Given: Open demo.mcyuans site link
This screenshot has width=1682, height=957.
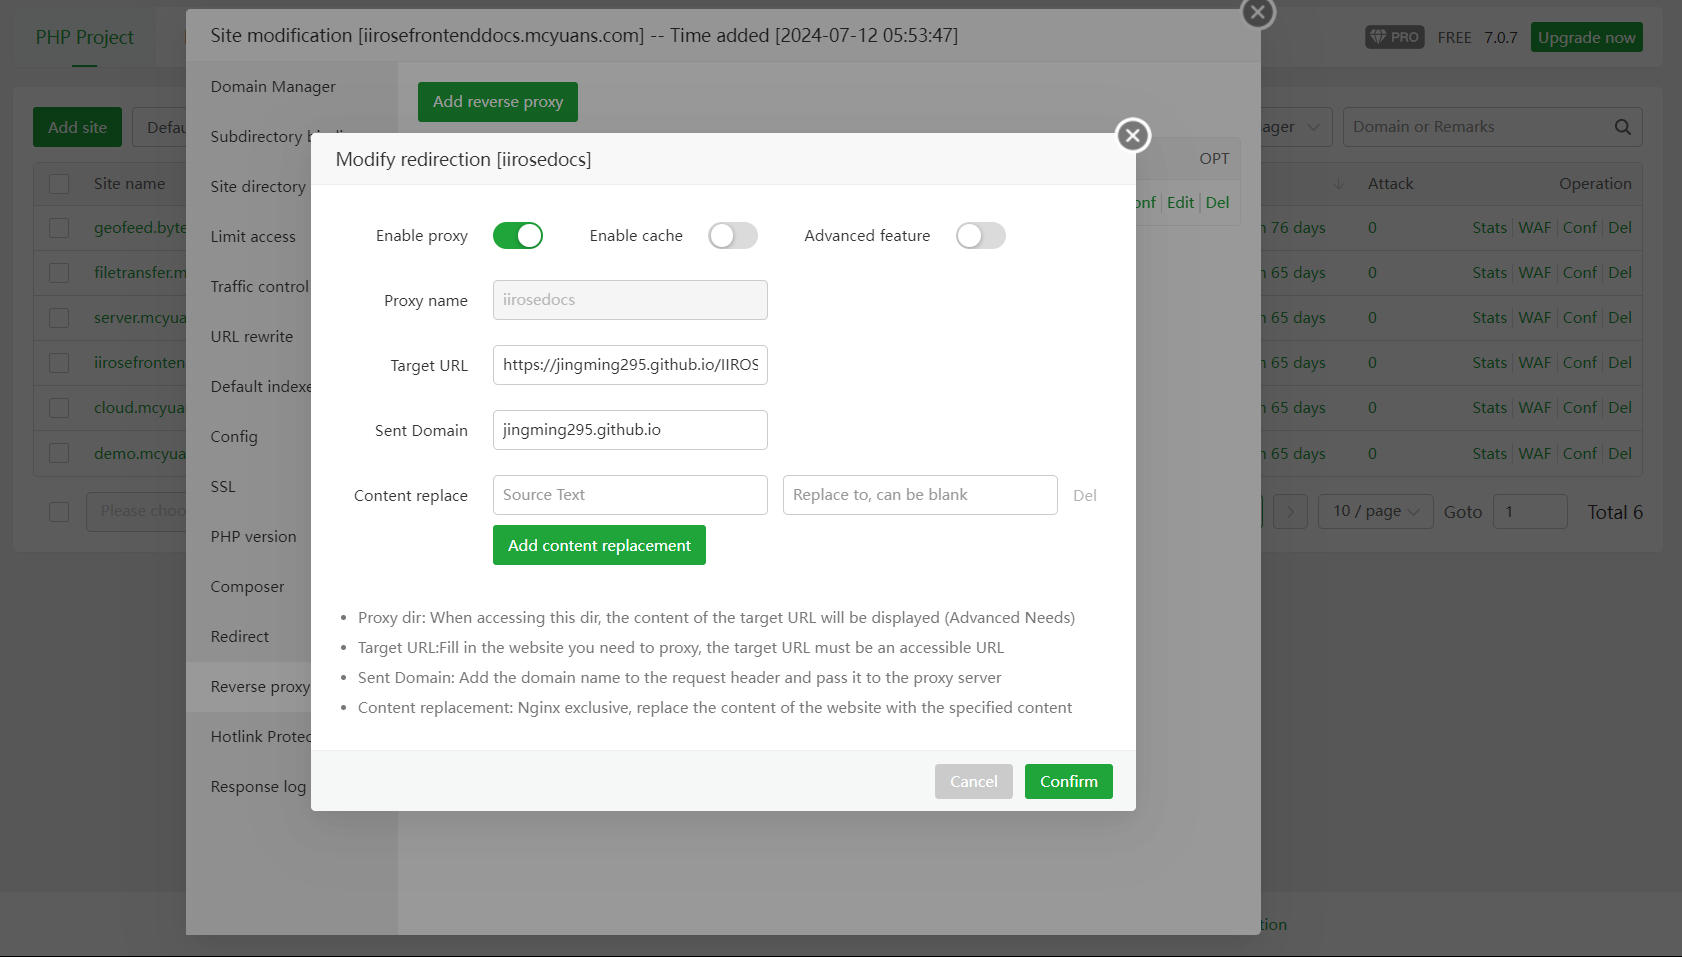Looking at the screenshot, I should tap(140, 454).
